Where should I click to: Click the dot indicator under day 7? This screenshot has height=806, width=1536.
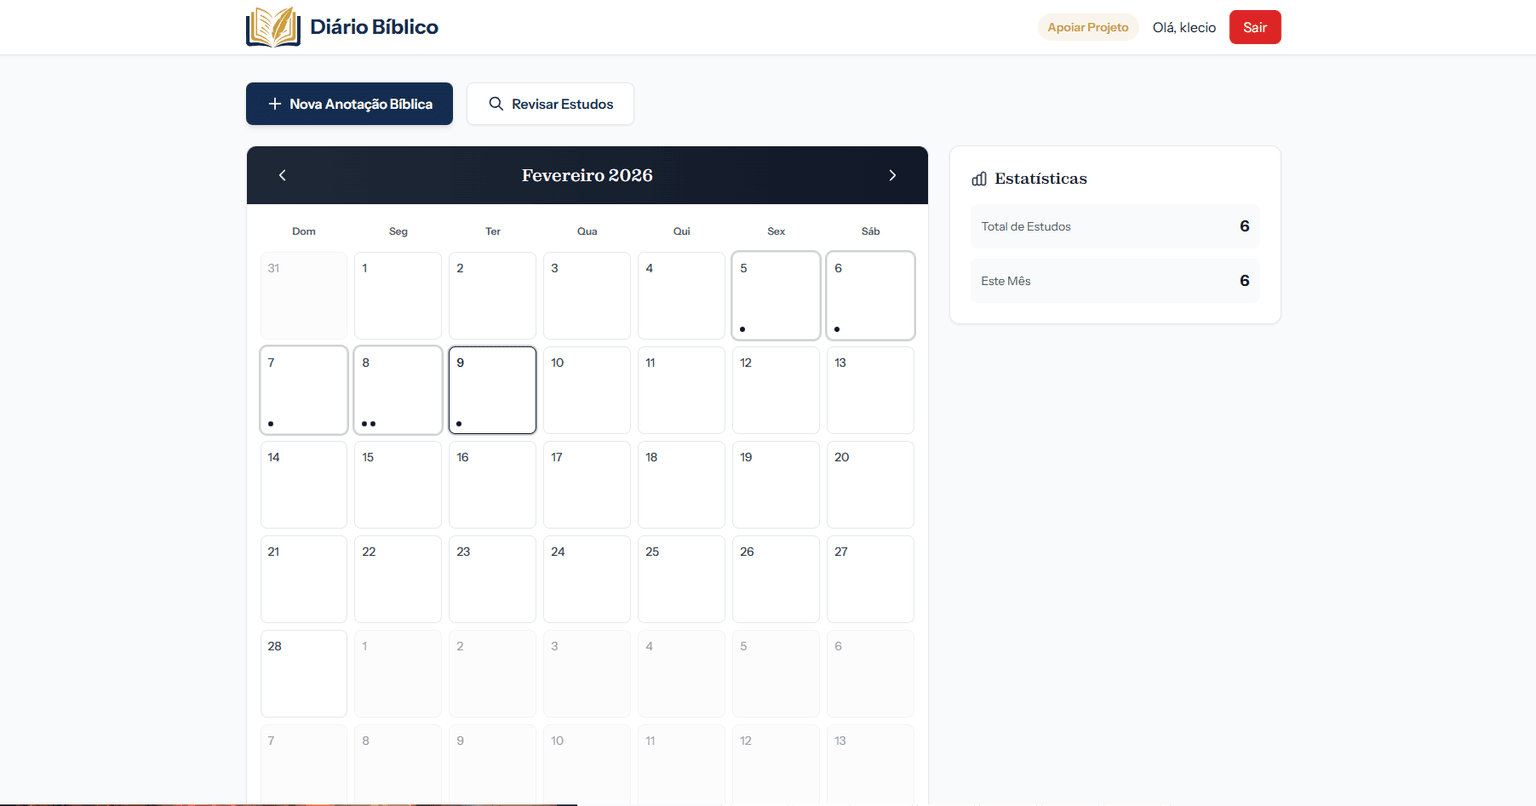click(x=270, y=423)
